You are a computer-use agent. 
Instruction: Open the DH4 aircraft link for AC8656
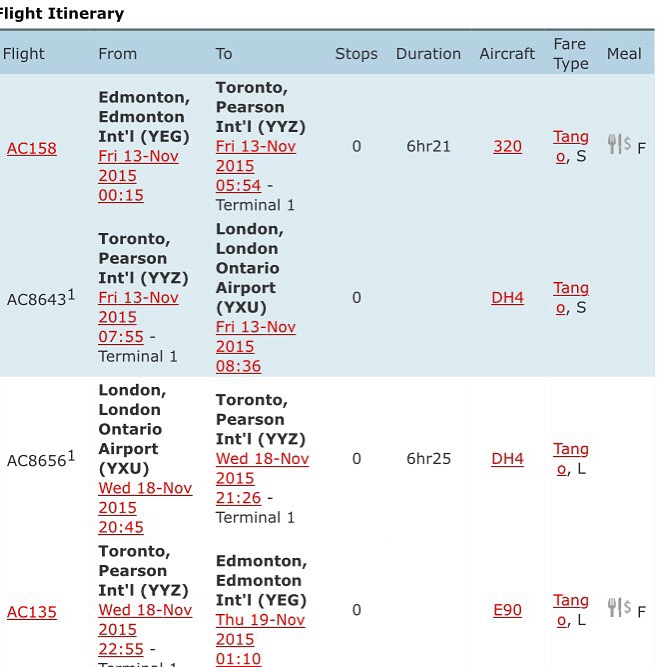pyautogui.click(x=507, y=459)
